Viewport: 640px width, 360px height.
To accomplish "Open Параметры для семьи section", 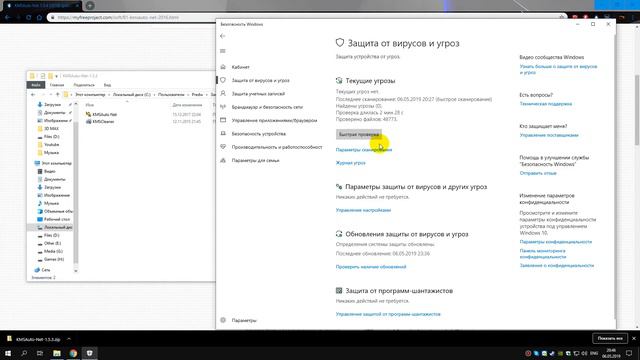I will click(x=255, y=160).
